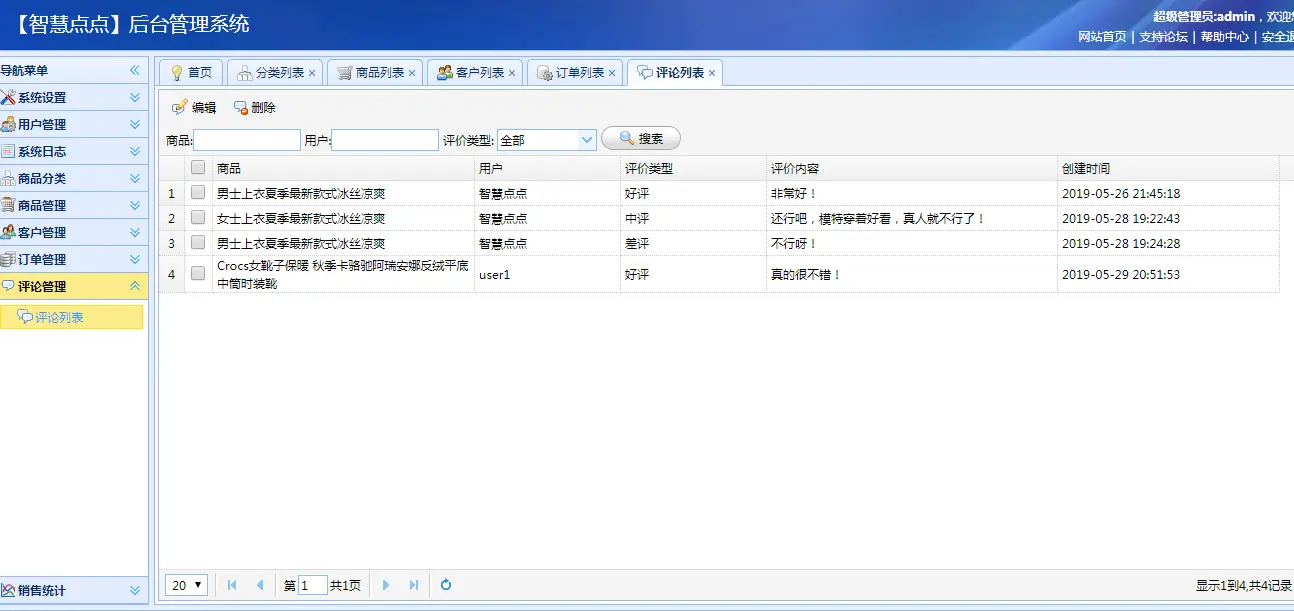
Task: Go to next page in pager
Action: pos(386,585)
